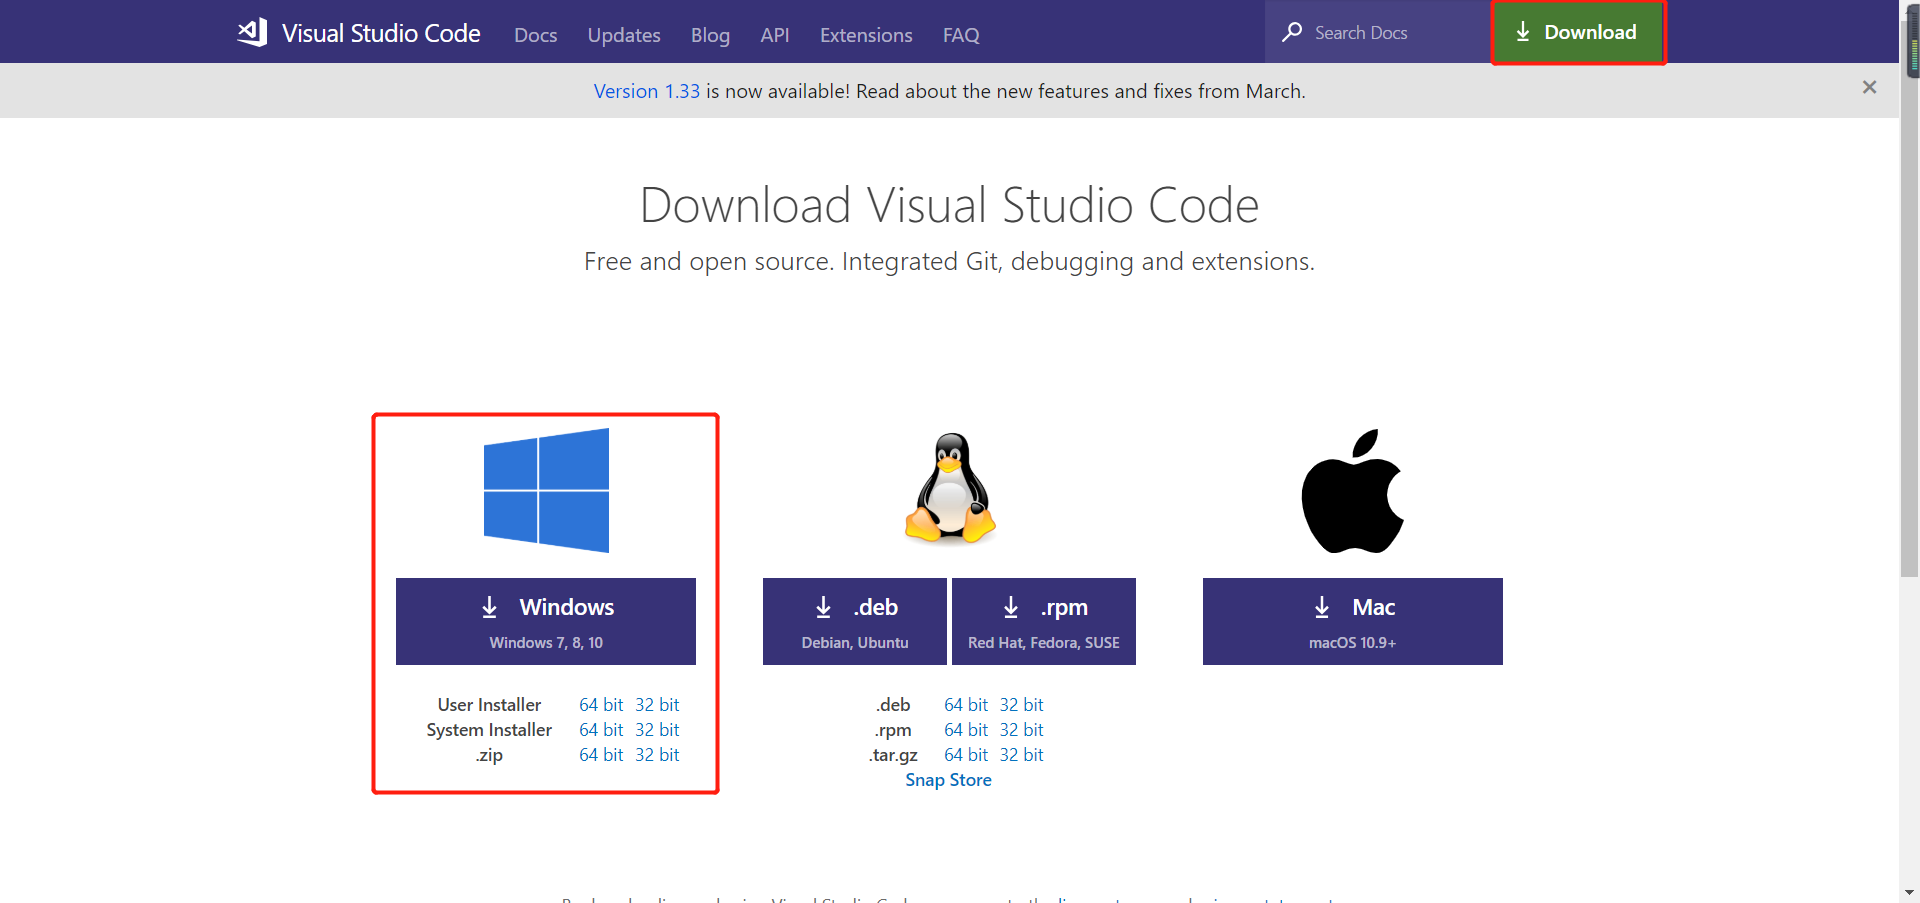Click the search magnifier icon
Screen dimensions: 1920x903
[x=1292, y=32]
